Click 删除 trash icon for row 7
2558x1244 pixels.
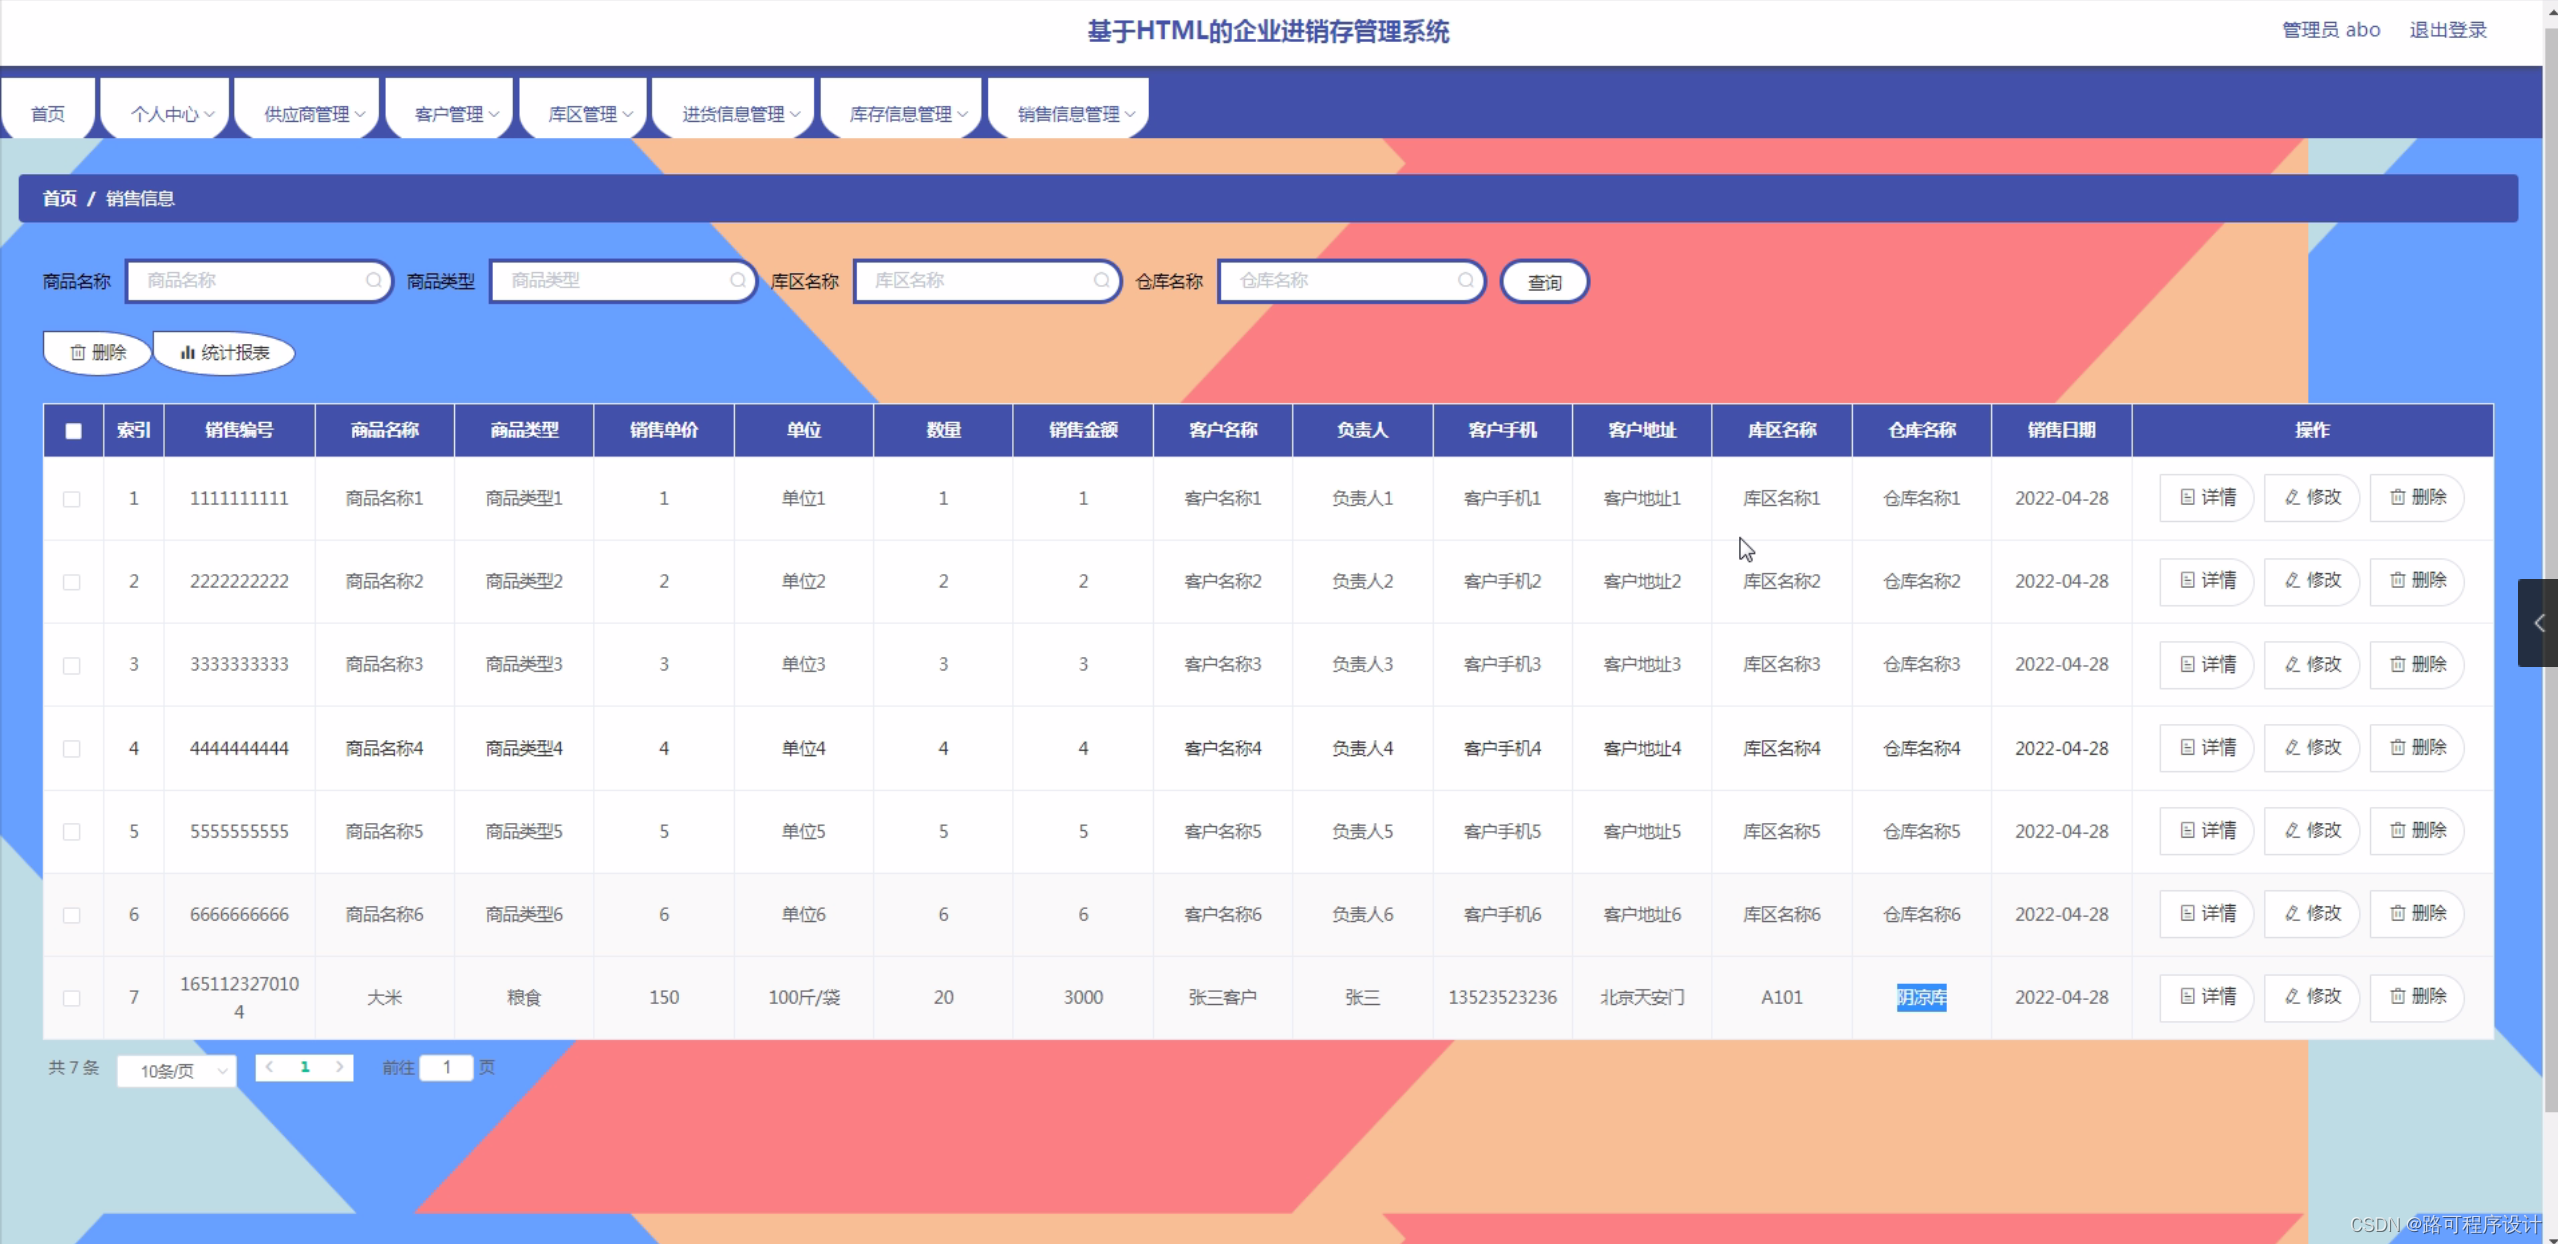(x=2397, y=996)
